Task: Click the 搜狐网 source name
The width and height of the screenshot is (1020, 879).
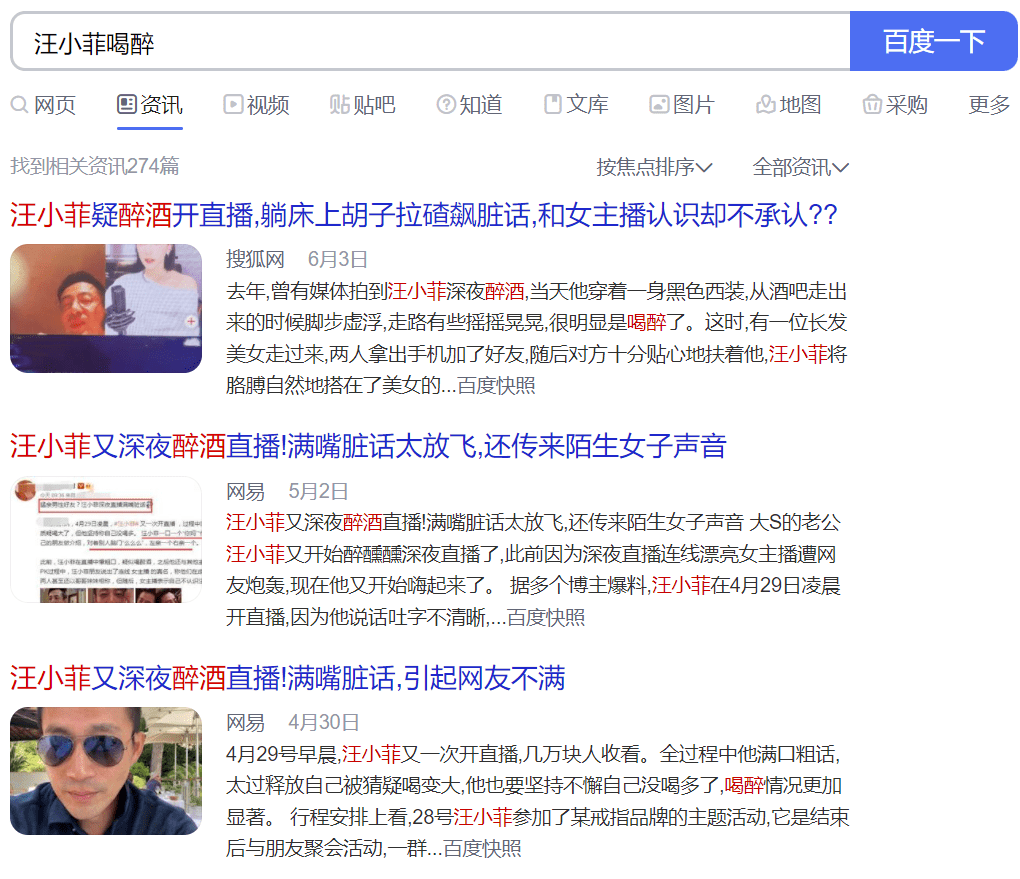Action: pos(255,259)
